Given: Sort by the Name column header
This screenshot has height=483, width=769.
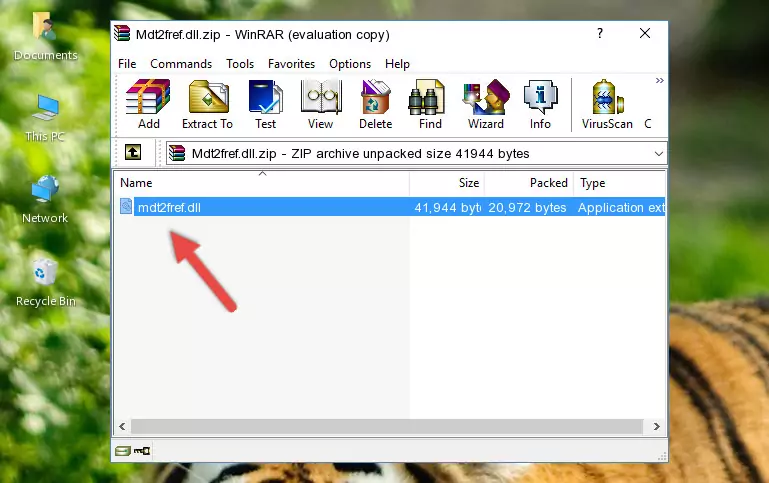Looking at the screenshot, I should click(x=262, y=183).
